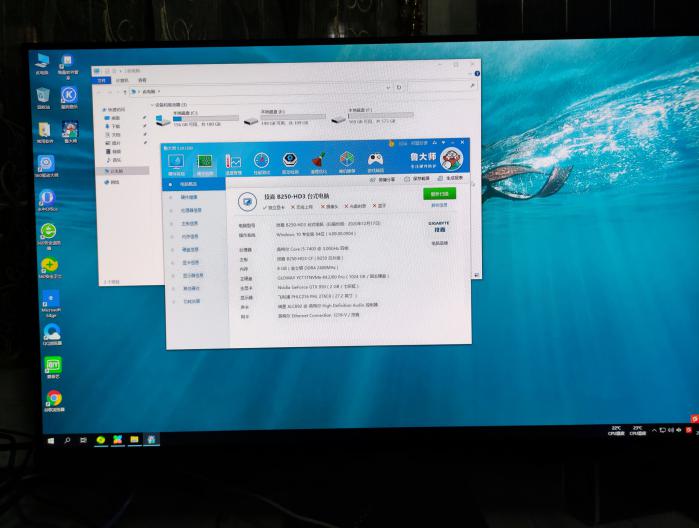Open the blue File tab in File Explorer
This screenshot has width=699, height=528.
[101, 80]
